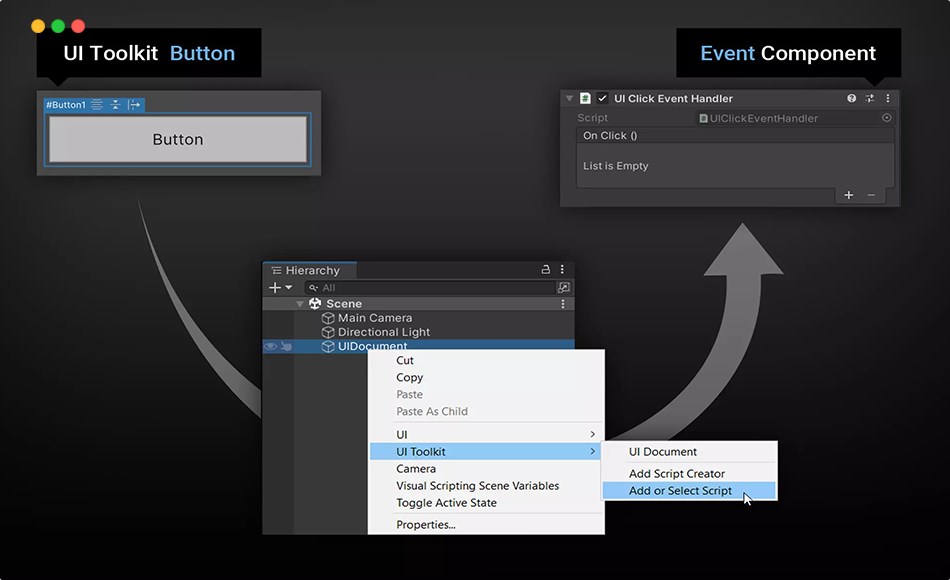Collapse the Scene expander in Hierarchy
950x580 pixels.
302,302
